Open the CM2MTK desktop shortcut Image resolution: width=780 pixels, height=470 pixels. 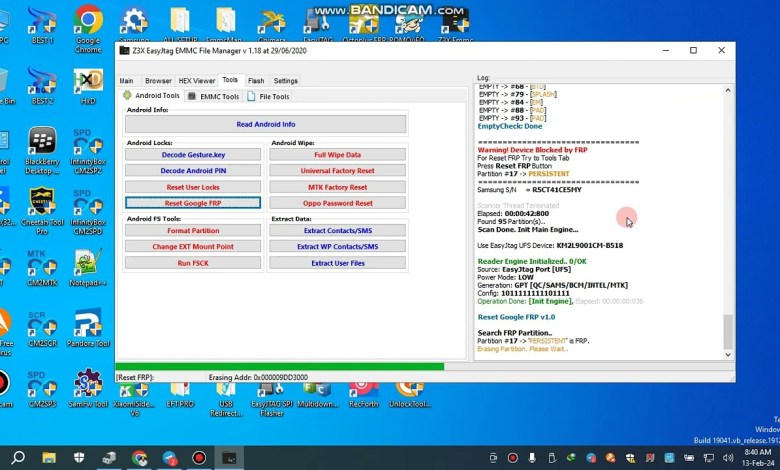[42, 264]
